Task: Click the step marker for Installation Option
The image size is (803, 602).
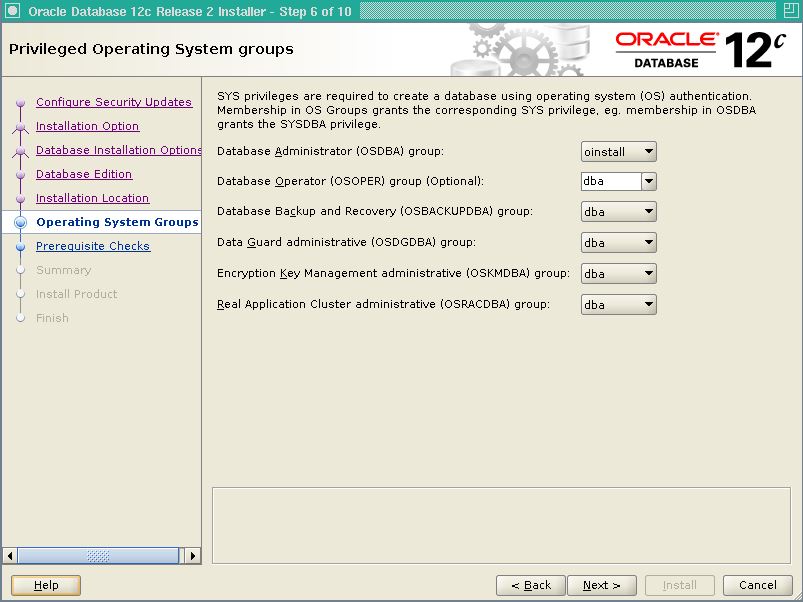Action: click(x=20, y=126)
